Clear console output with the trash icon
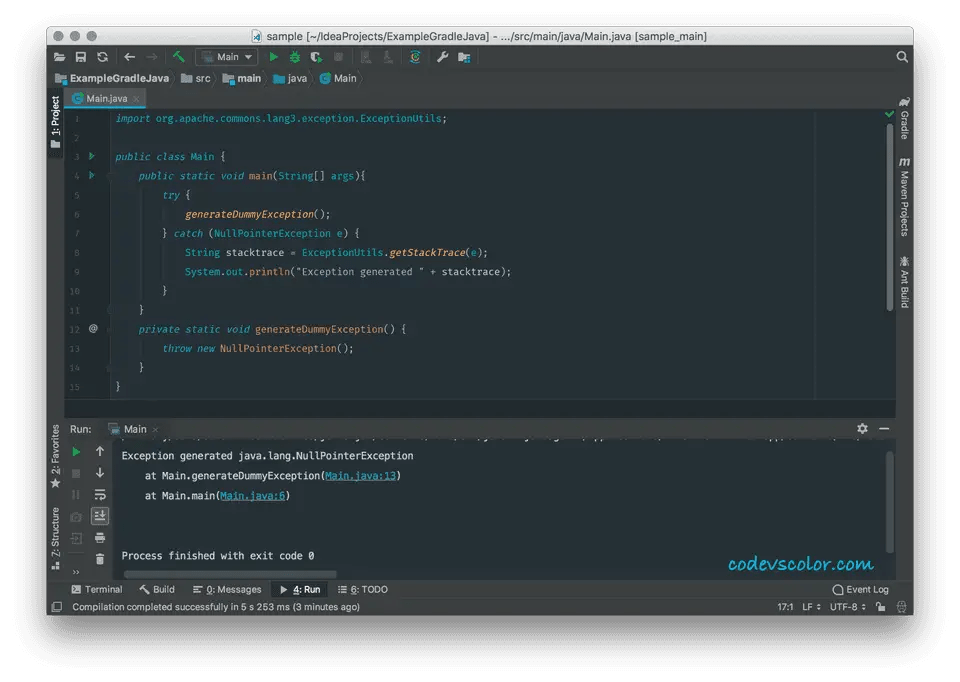Image resolution: width=960 pixels, height=682 pixels. (99, 559)
